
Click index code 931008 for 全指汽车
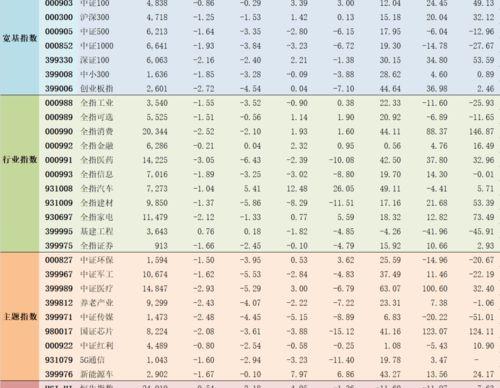(59, 189)
